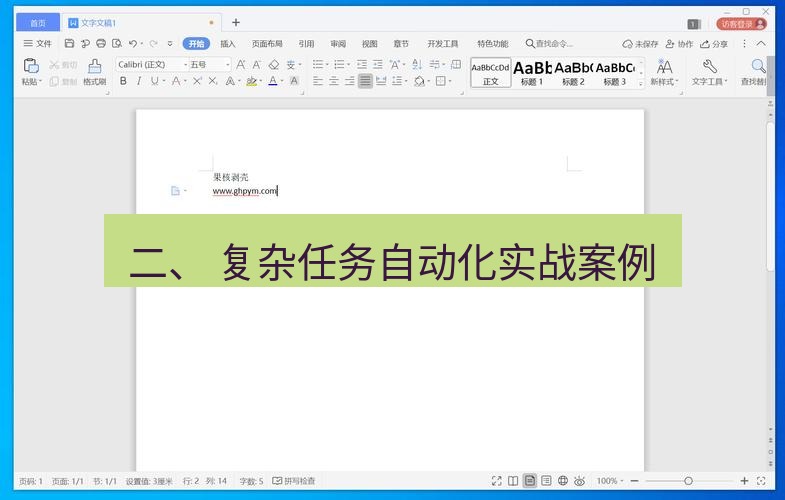The image size is (785, 500).
Task: Open Print Preview from quick access toolbar
Action: (117, 44)
